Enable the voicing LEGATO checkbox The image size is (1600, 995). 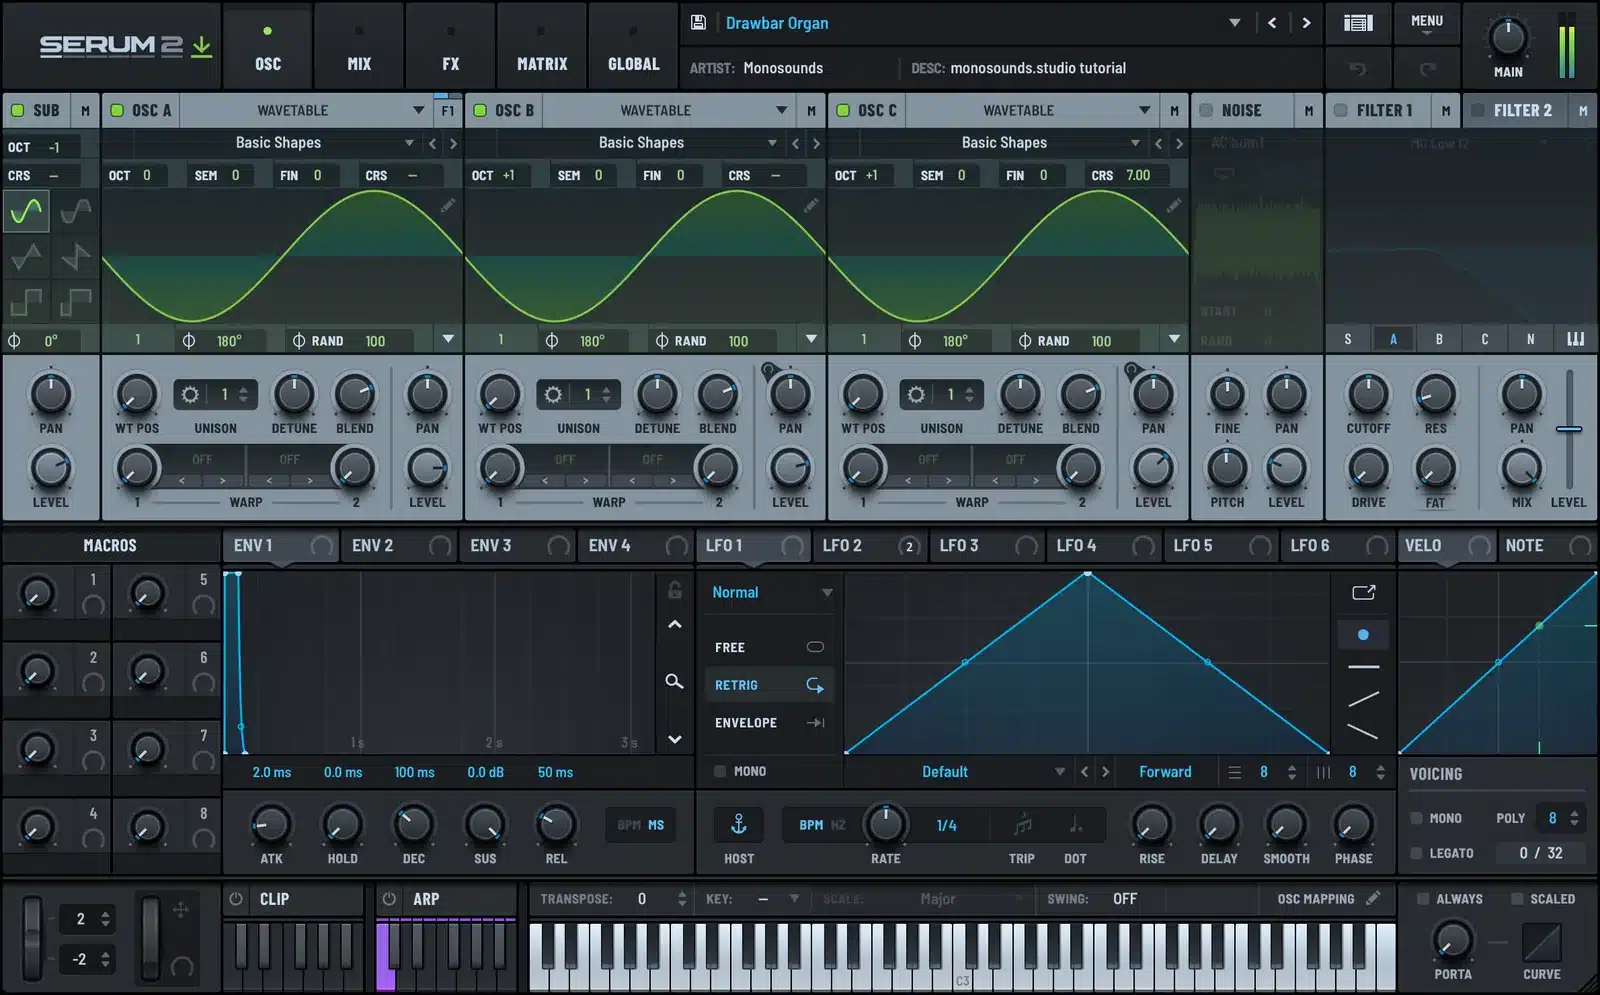pyautogui.click(x=1416, y=853)
